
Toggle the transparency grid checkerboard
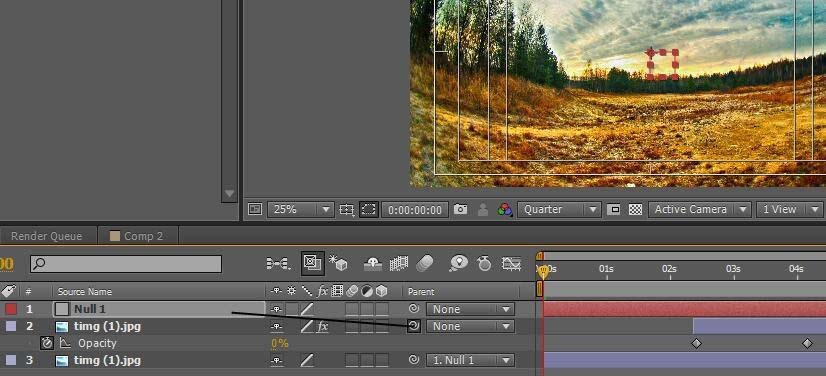point(636,210)
